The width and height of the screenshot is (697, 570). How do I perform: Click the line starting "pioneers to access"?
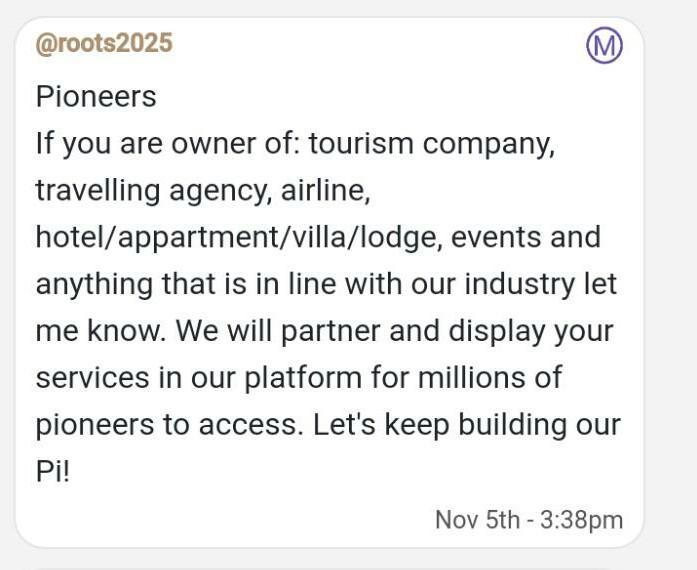(328, 425)
